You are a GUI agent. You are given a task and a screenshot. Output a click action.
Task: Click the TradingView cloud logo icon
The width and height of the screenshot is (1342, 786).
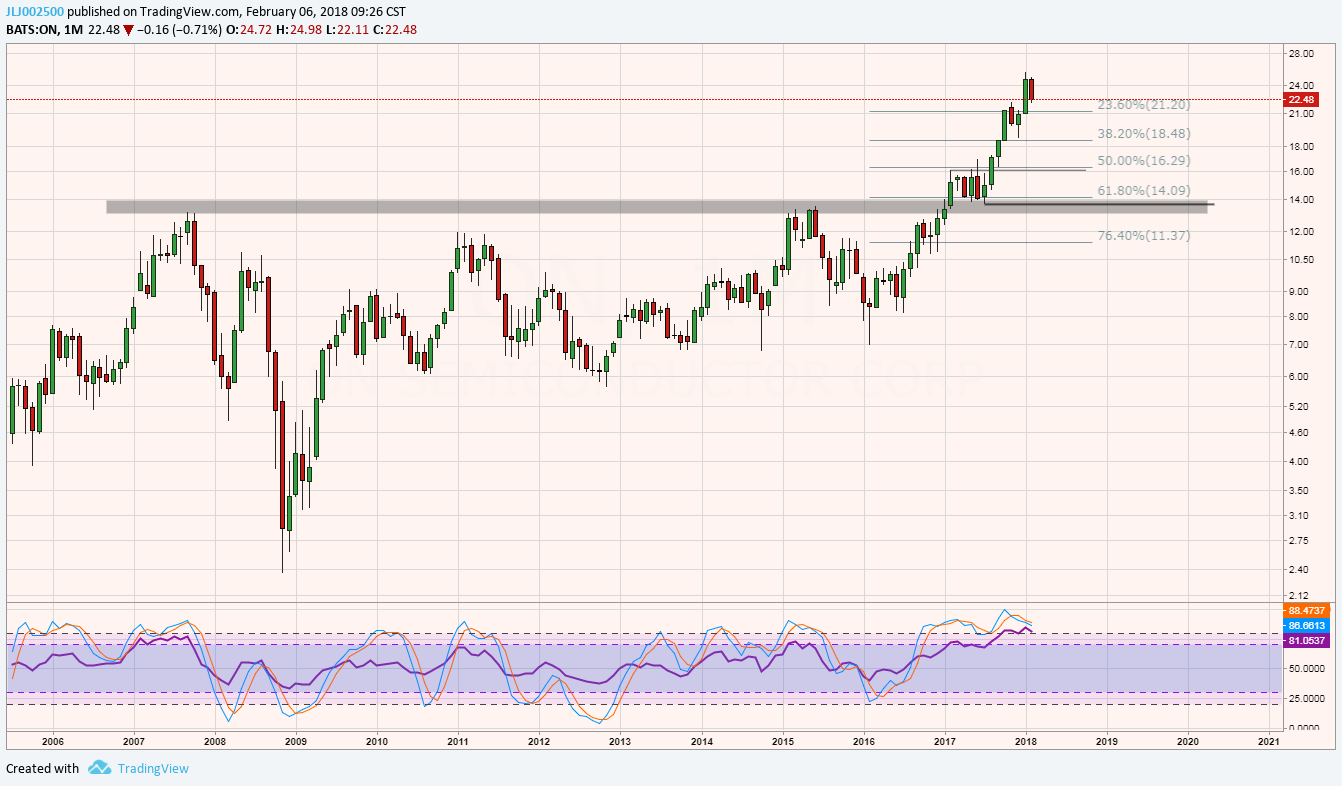tap(99, 768)
